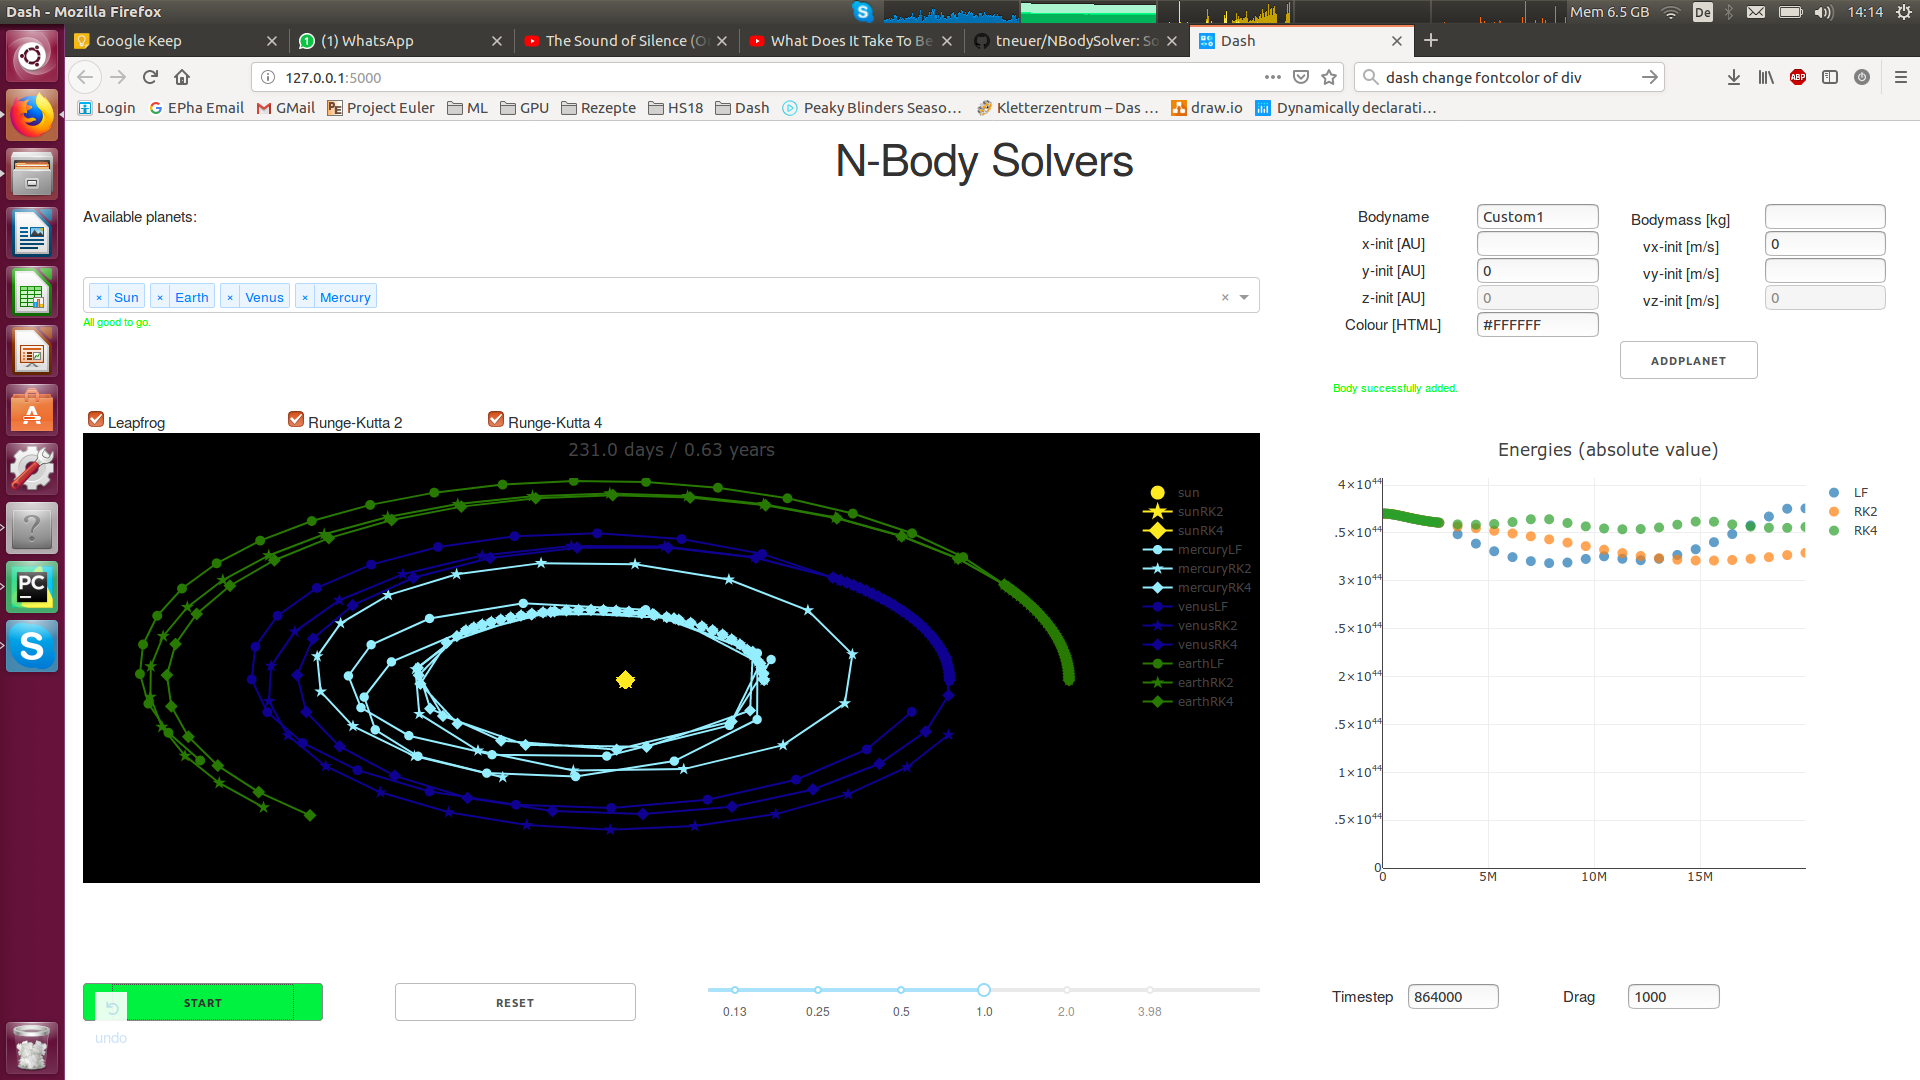Set speed slider to 2.0 mark
This screenshot has height=1080, width=1920.
click(x=1067, y=990)
